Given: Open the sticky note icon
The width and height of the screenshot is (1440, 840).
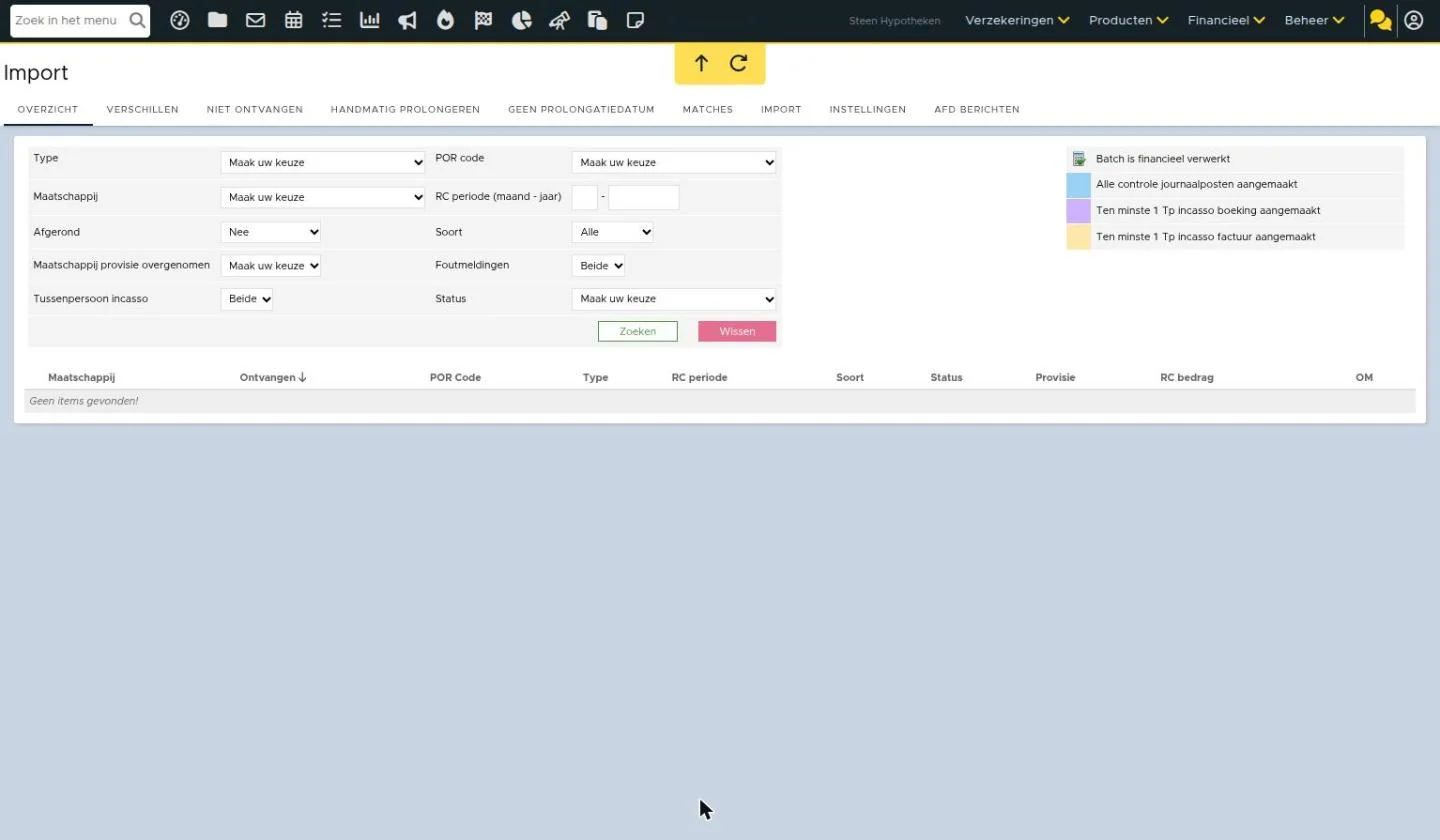Looking at the screenshot, I should pos(635,20).
